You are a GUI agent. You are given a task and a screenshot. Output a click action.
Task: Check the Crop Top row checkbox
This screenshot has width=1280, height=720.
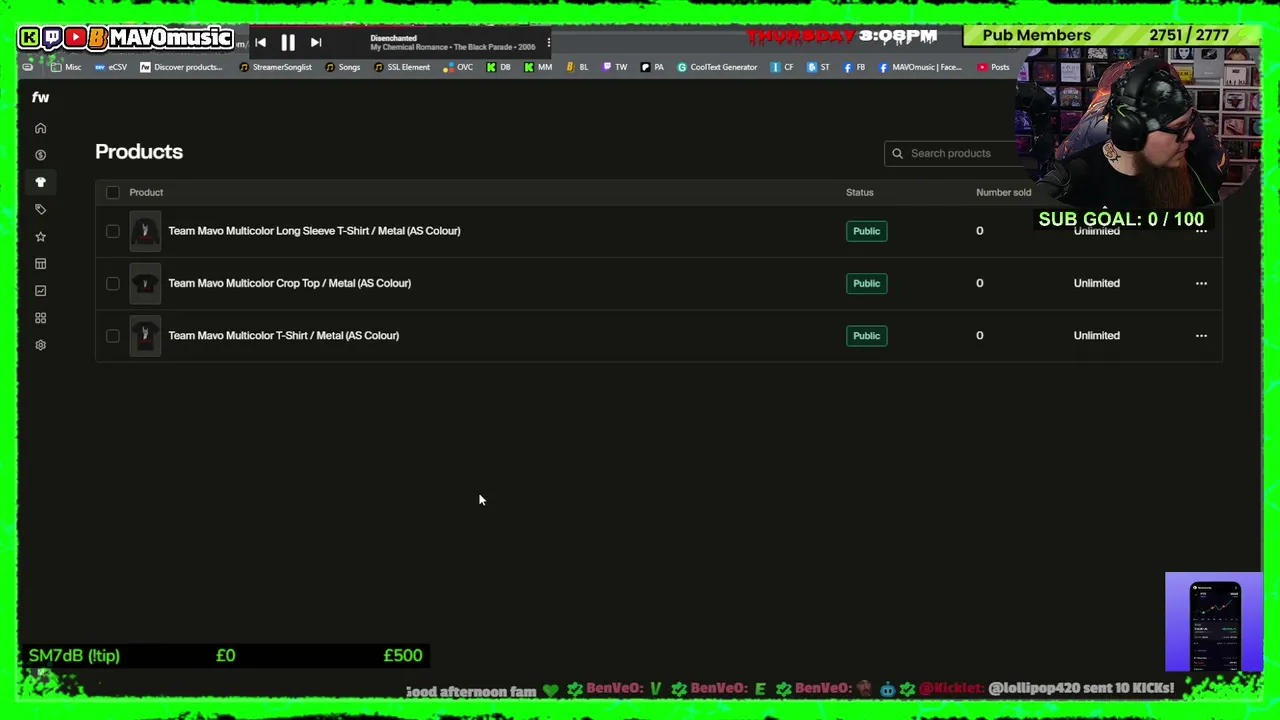click(112, 283)
